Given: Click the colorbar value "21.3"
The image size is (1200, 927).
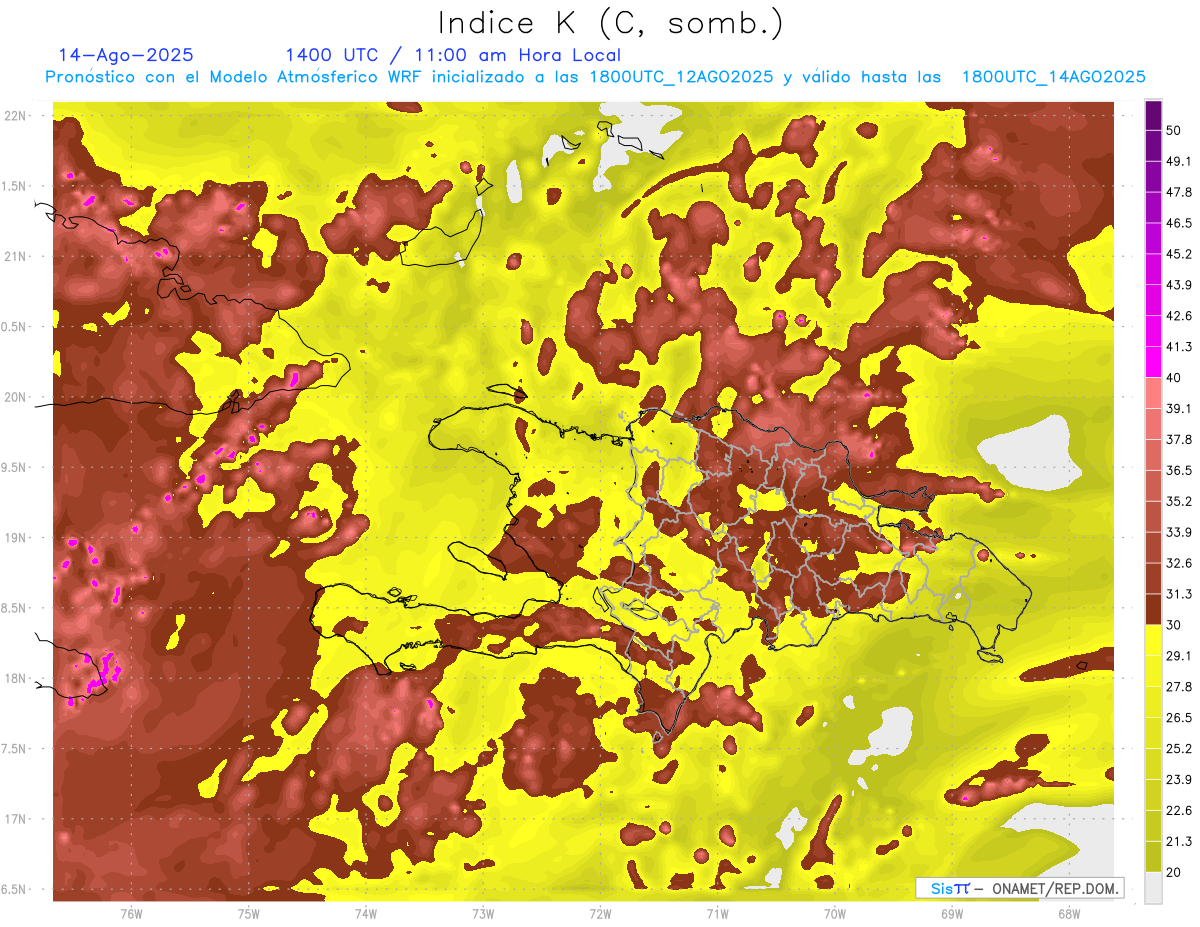Looking at the screenshot, I should [1179, 841].
